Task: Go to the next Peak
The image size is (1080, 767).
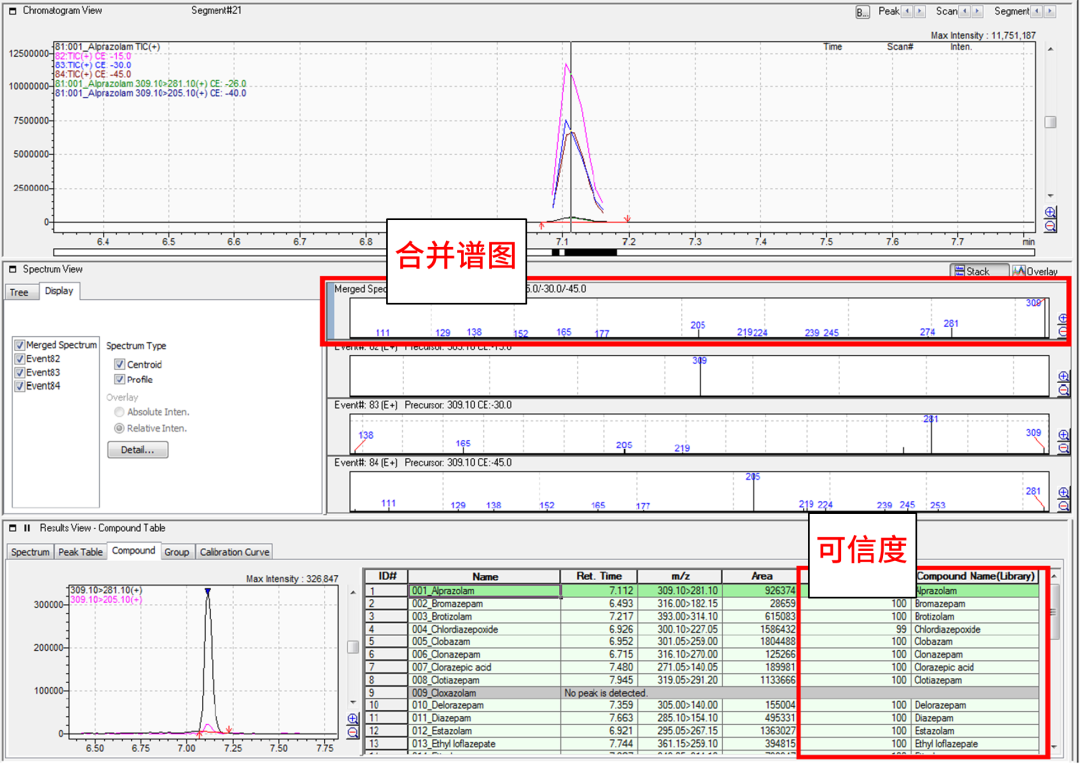Action: point(919,11)
